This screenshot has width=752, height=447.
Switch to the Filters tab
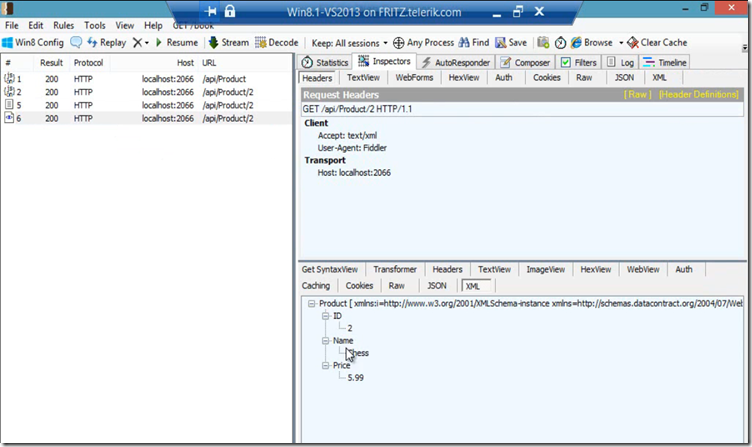click(x=579, y=62)
